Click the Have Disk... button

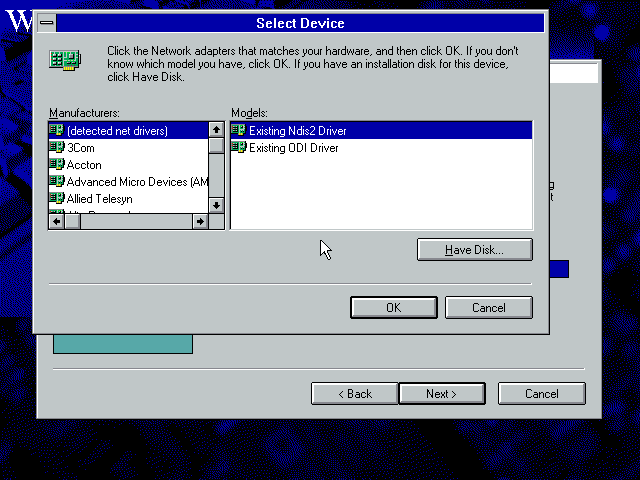coord(475,249)
